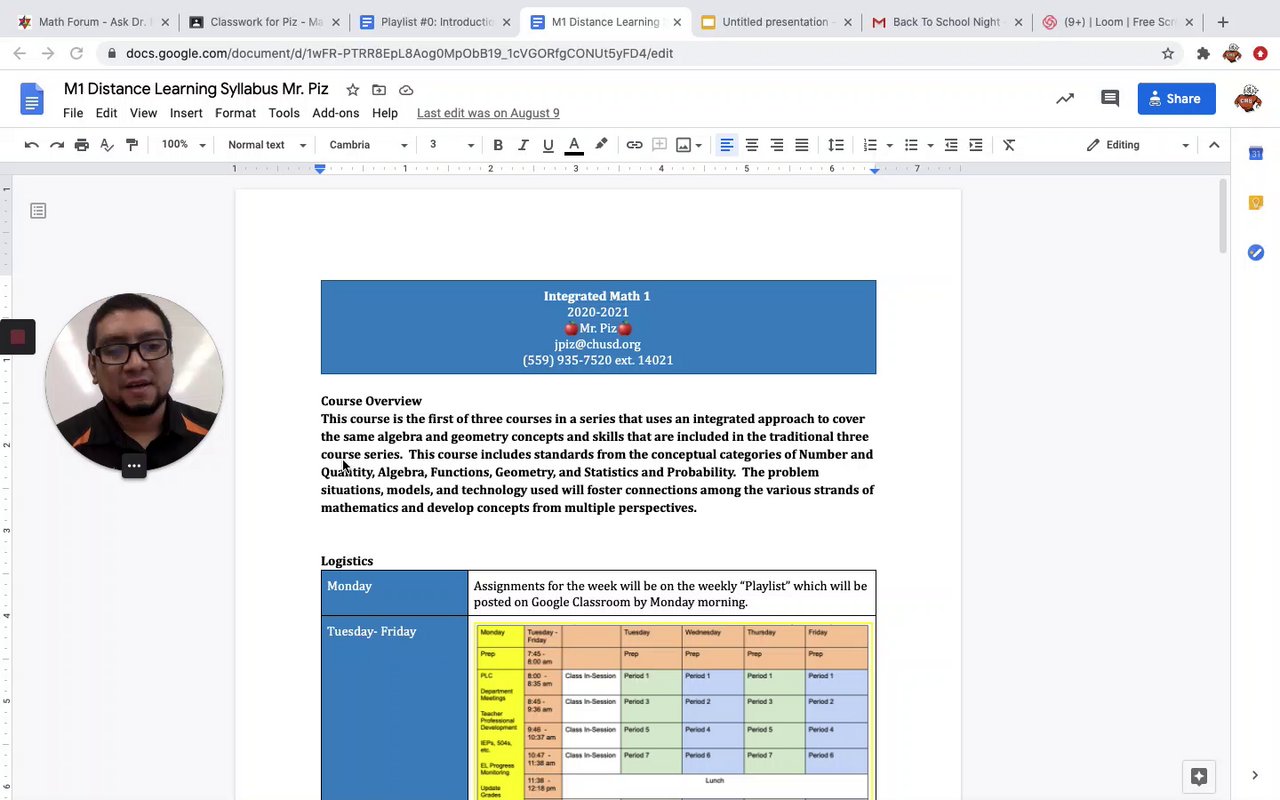The height and width of the screenshot is (800, 1280).
Task: Center align the text
Action: pos(752,145)
